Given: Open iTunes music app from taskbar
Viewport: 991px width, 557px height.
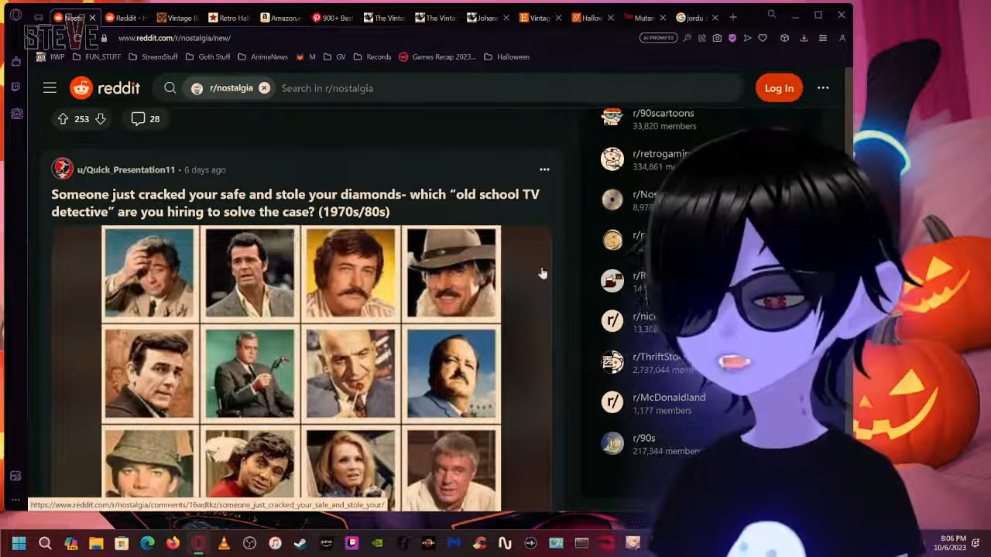Looking at the screenshot, I should click(275, 543).
